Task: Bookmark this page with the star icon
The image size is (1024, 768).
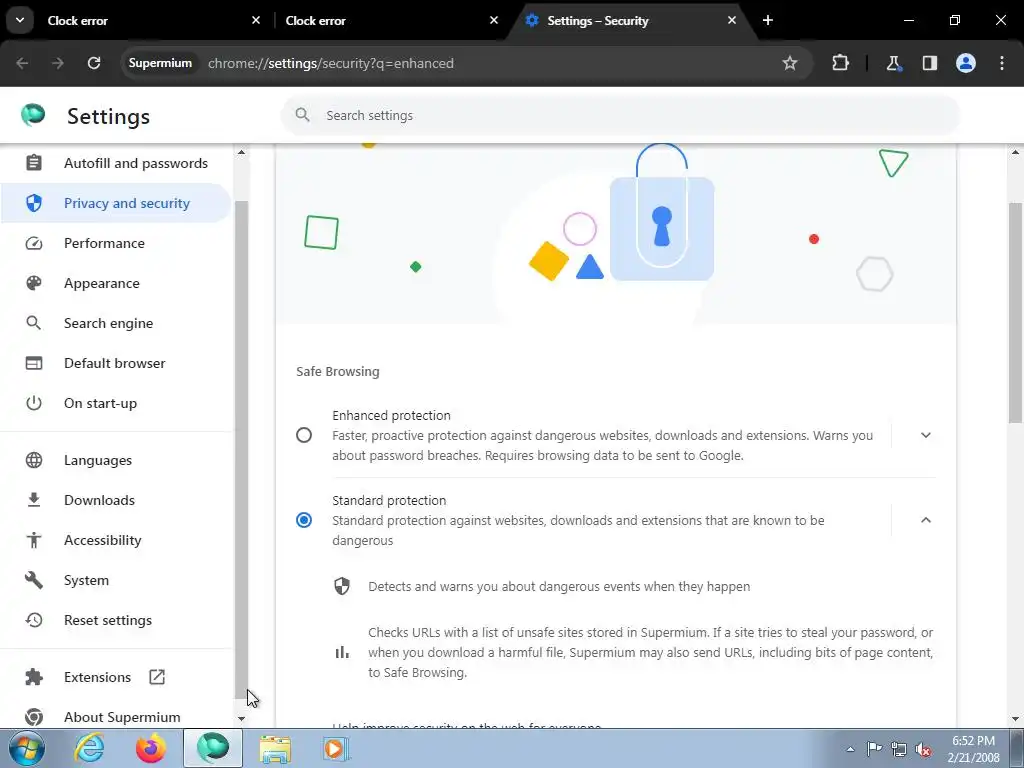Action: tap(790, 63)
